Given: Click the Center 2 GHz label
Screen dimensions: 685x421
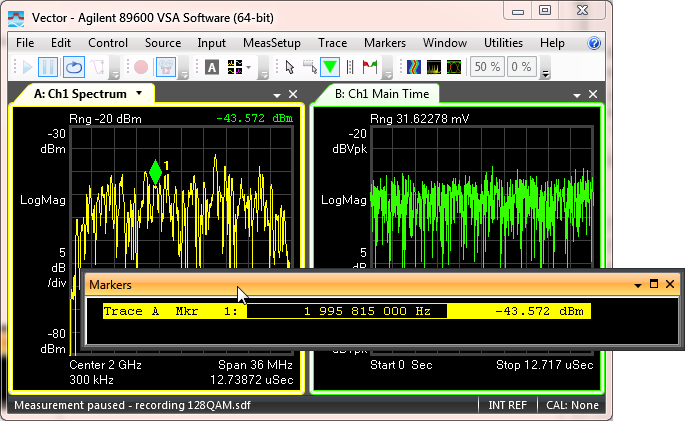Looking at the screenshot, I should (105, 365).
